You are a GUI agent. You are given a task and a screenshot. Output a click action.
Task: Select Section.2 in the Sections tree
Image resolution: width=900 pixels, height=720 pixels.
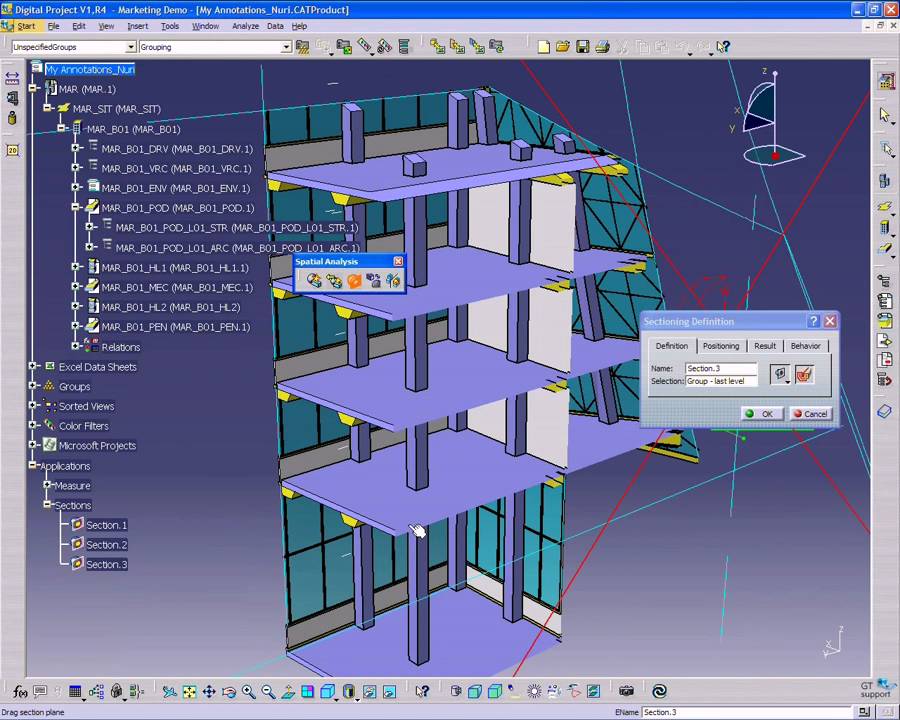tap(106, 544)
